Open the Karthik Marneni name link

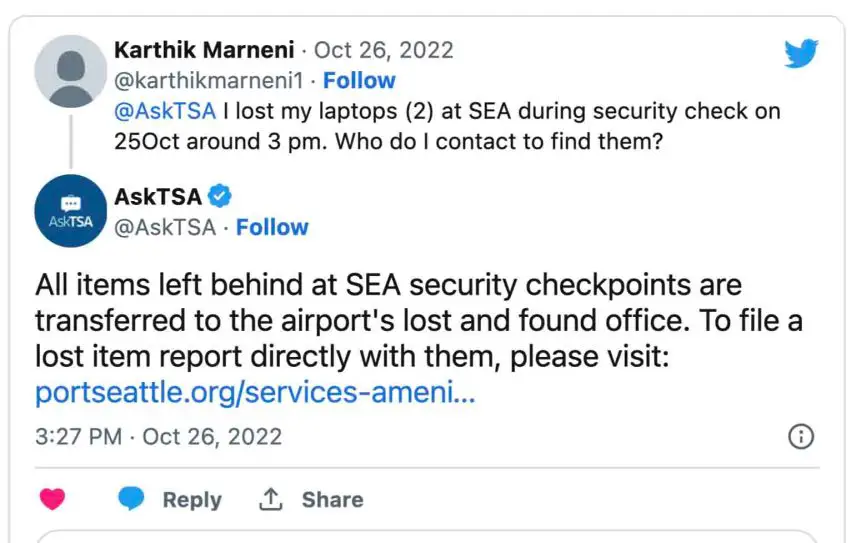pos(205,50)
